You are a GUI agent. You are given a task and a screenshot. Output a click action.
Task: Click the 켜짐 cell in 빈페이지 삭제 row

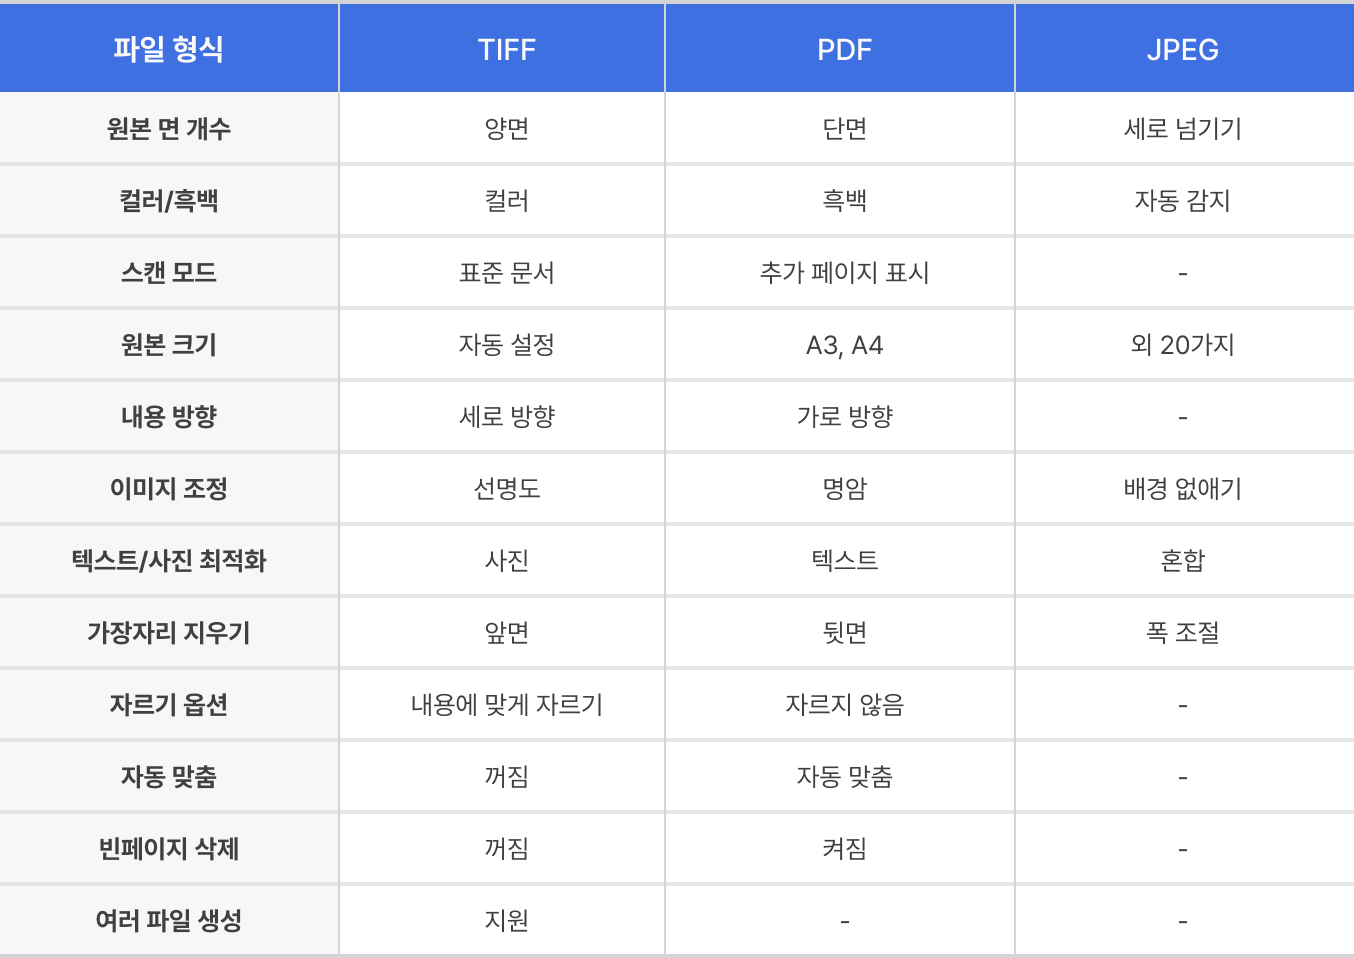tap(844, 849)
